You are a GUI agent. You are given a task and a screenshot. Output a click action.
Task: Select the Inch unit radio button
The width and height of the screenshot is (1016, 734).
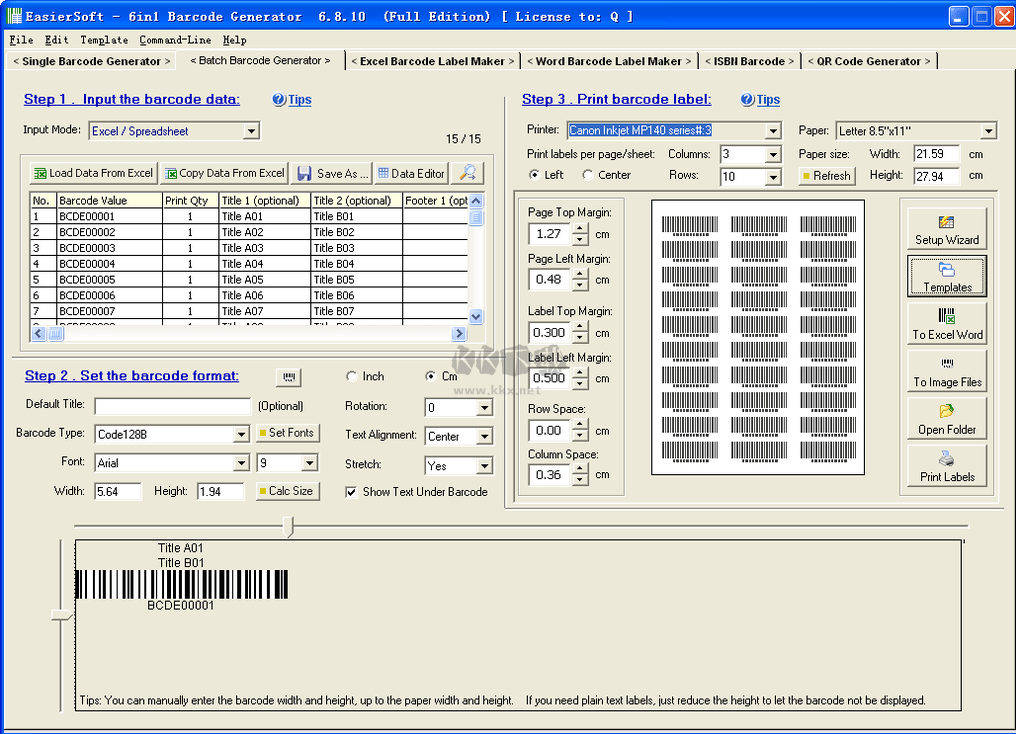[x=352, y=377]
